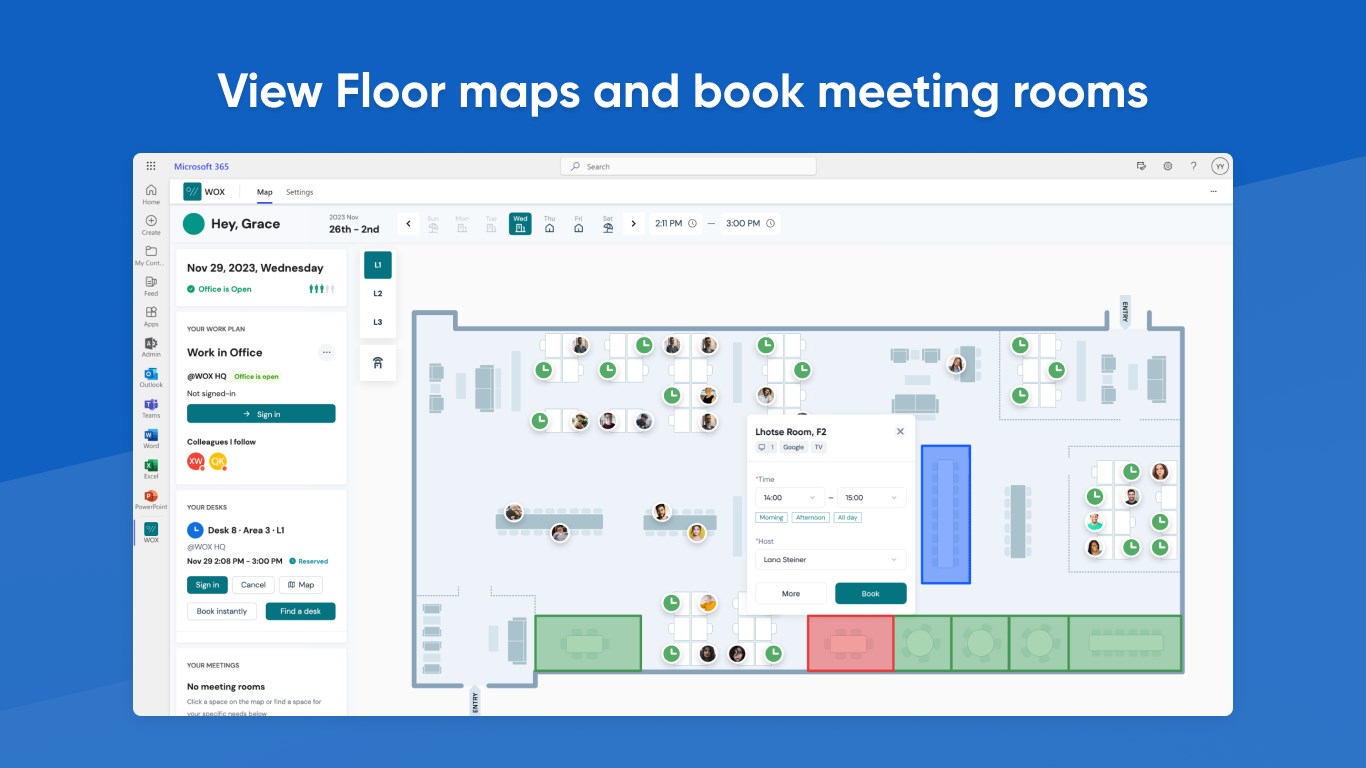Go to the next week
The height and width of the screenshot is (768, 1366).
[x=633, y=224]
